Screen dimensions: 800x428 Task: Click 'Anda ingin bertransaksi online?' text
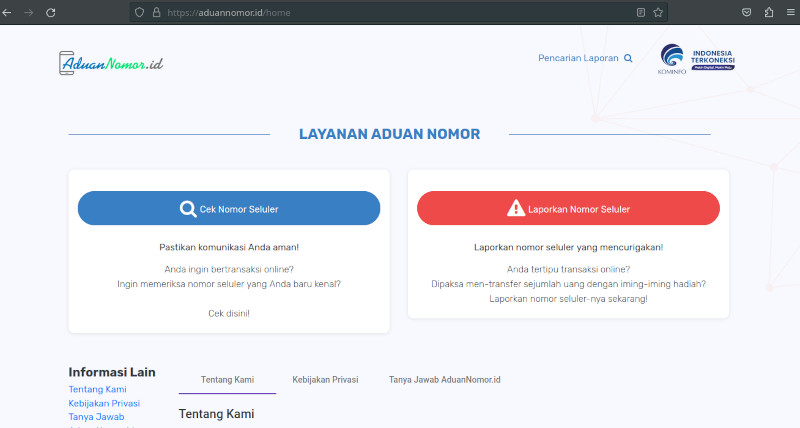click(x=229, y=269)
